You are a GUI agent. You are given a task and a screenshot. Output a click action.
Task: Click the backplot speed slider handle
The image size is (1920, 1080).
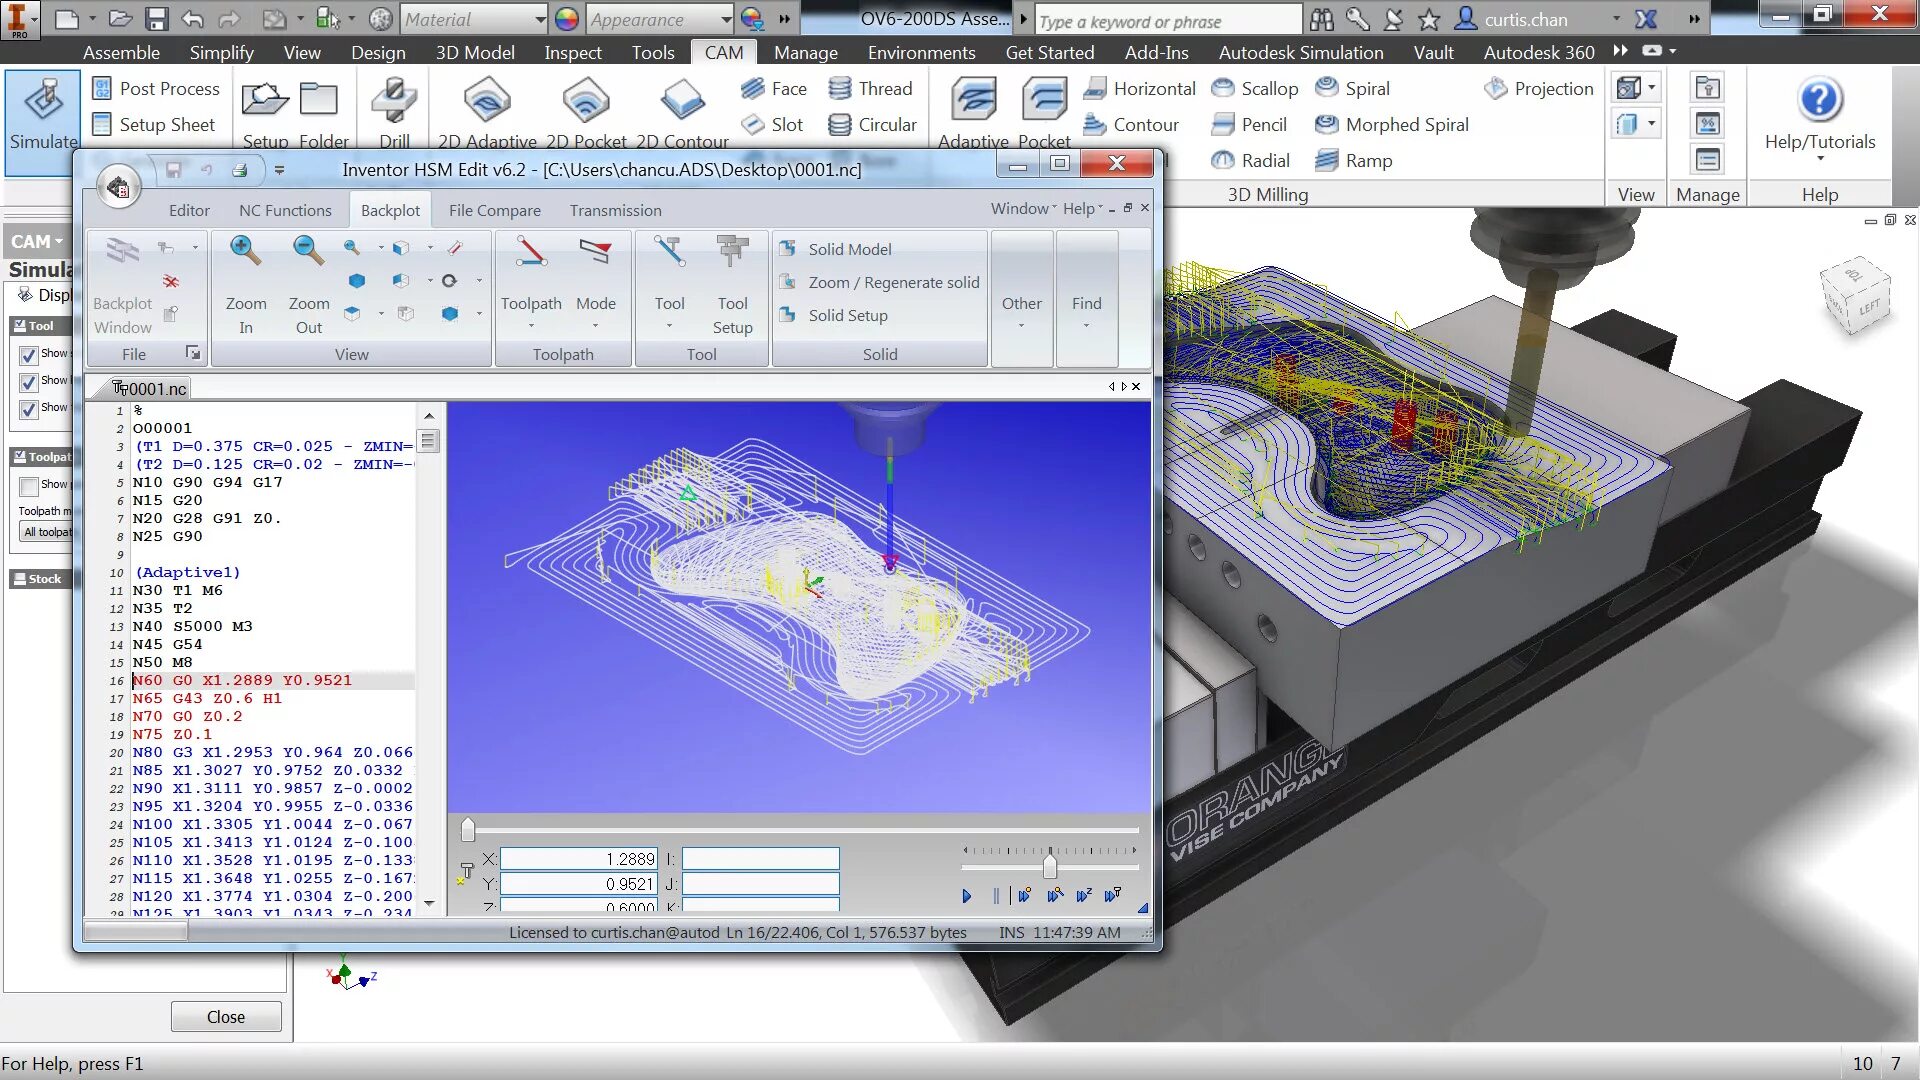click(1050, 866)
